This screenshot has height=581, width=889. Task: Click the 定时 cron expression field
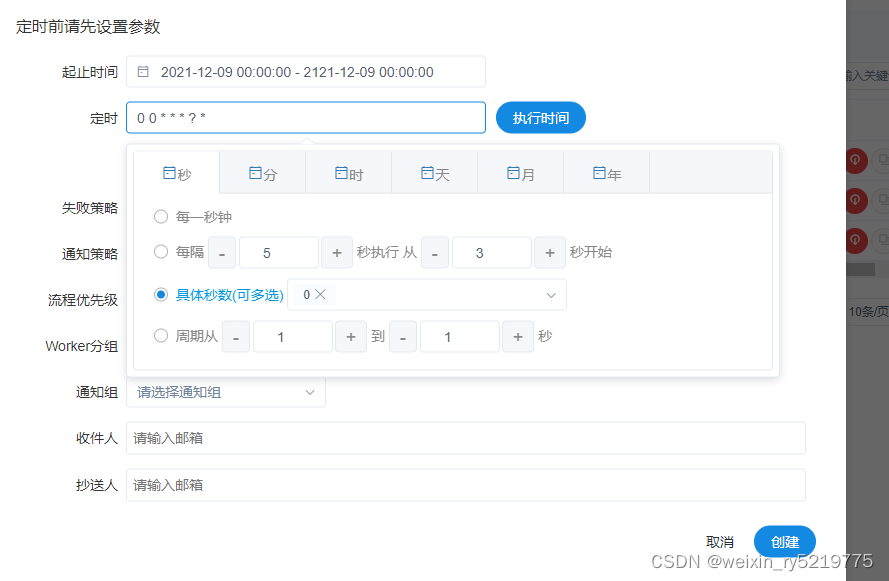[306, 118]
